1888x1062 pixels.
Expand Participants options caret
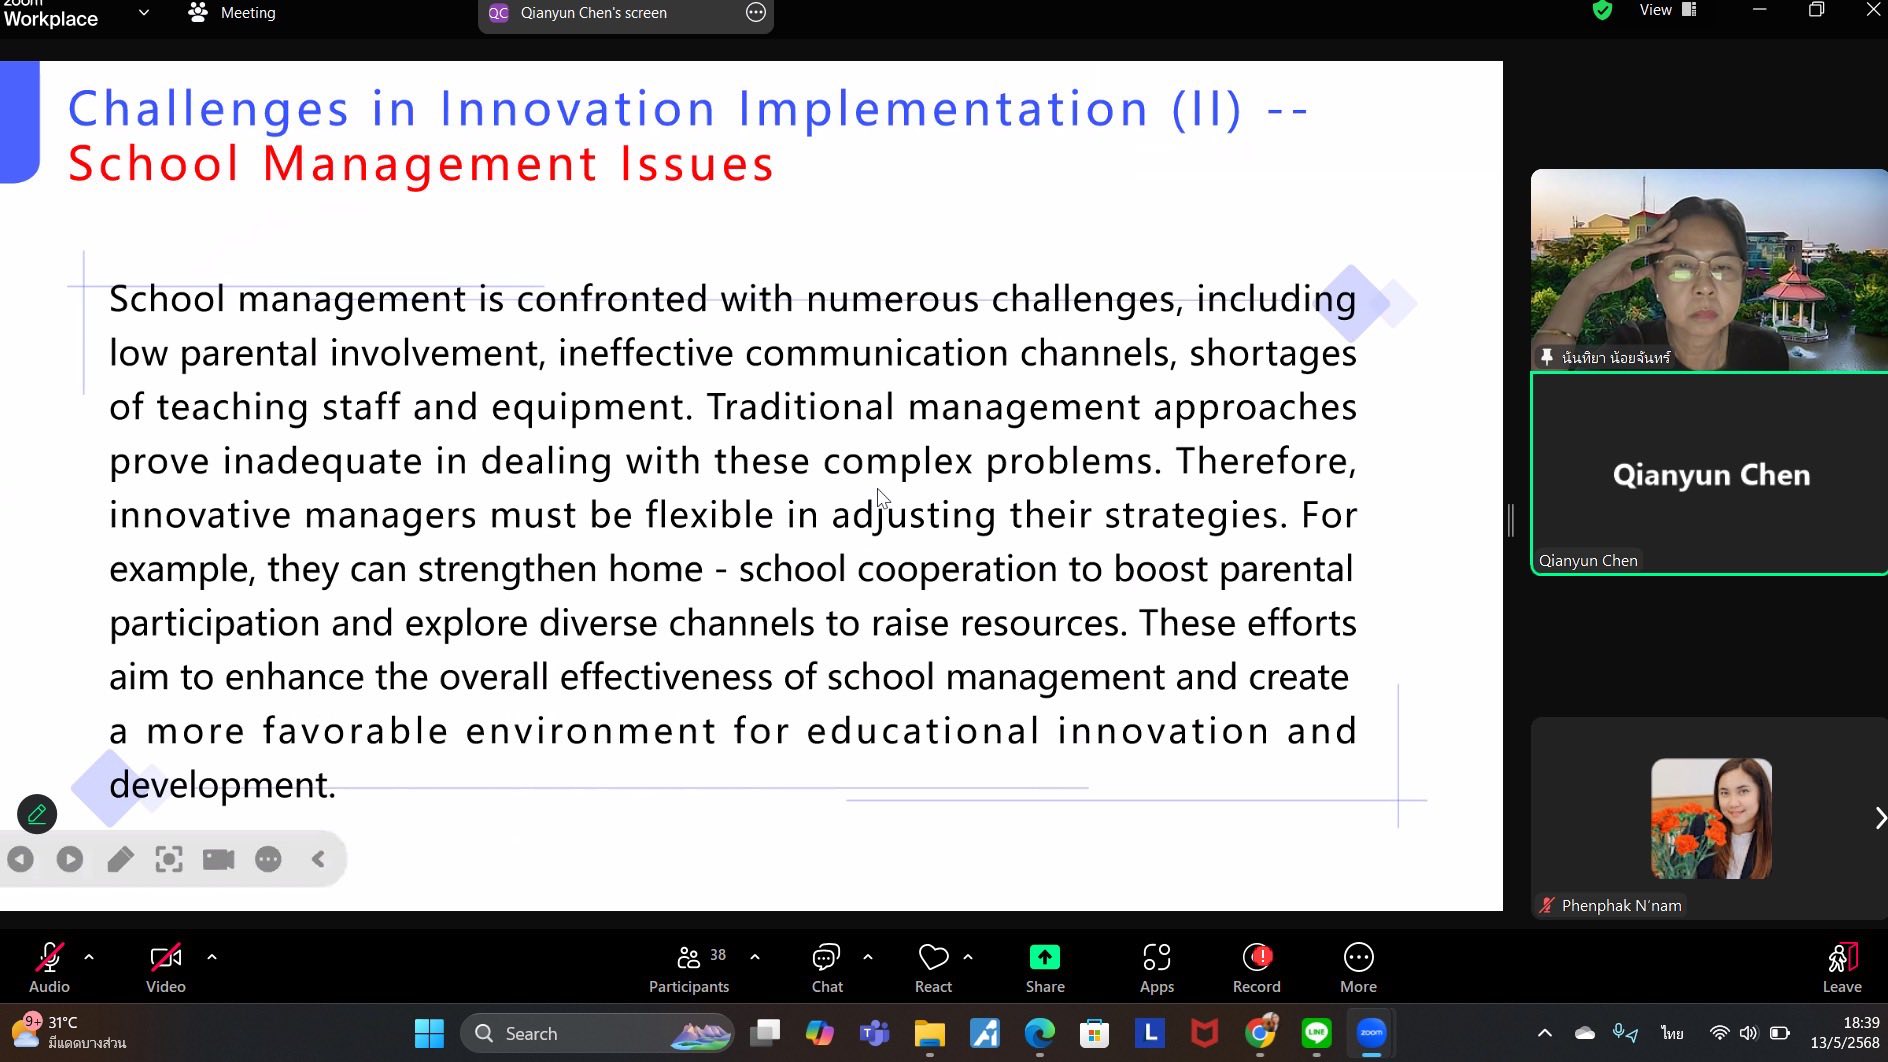(x=755, y=957)
